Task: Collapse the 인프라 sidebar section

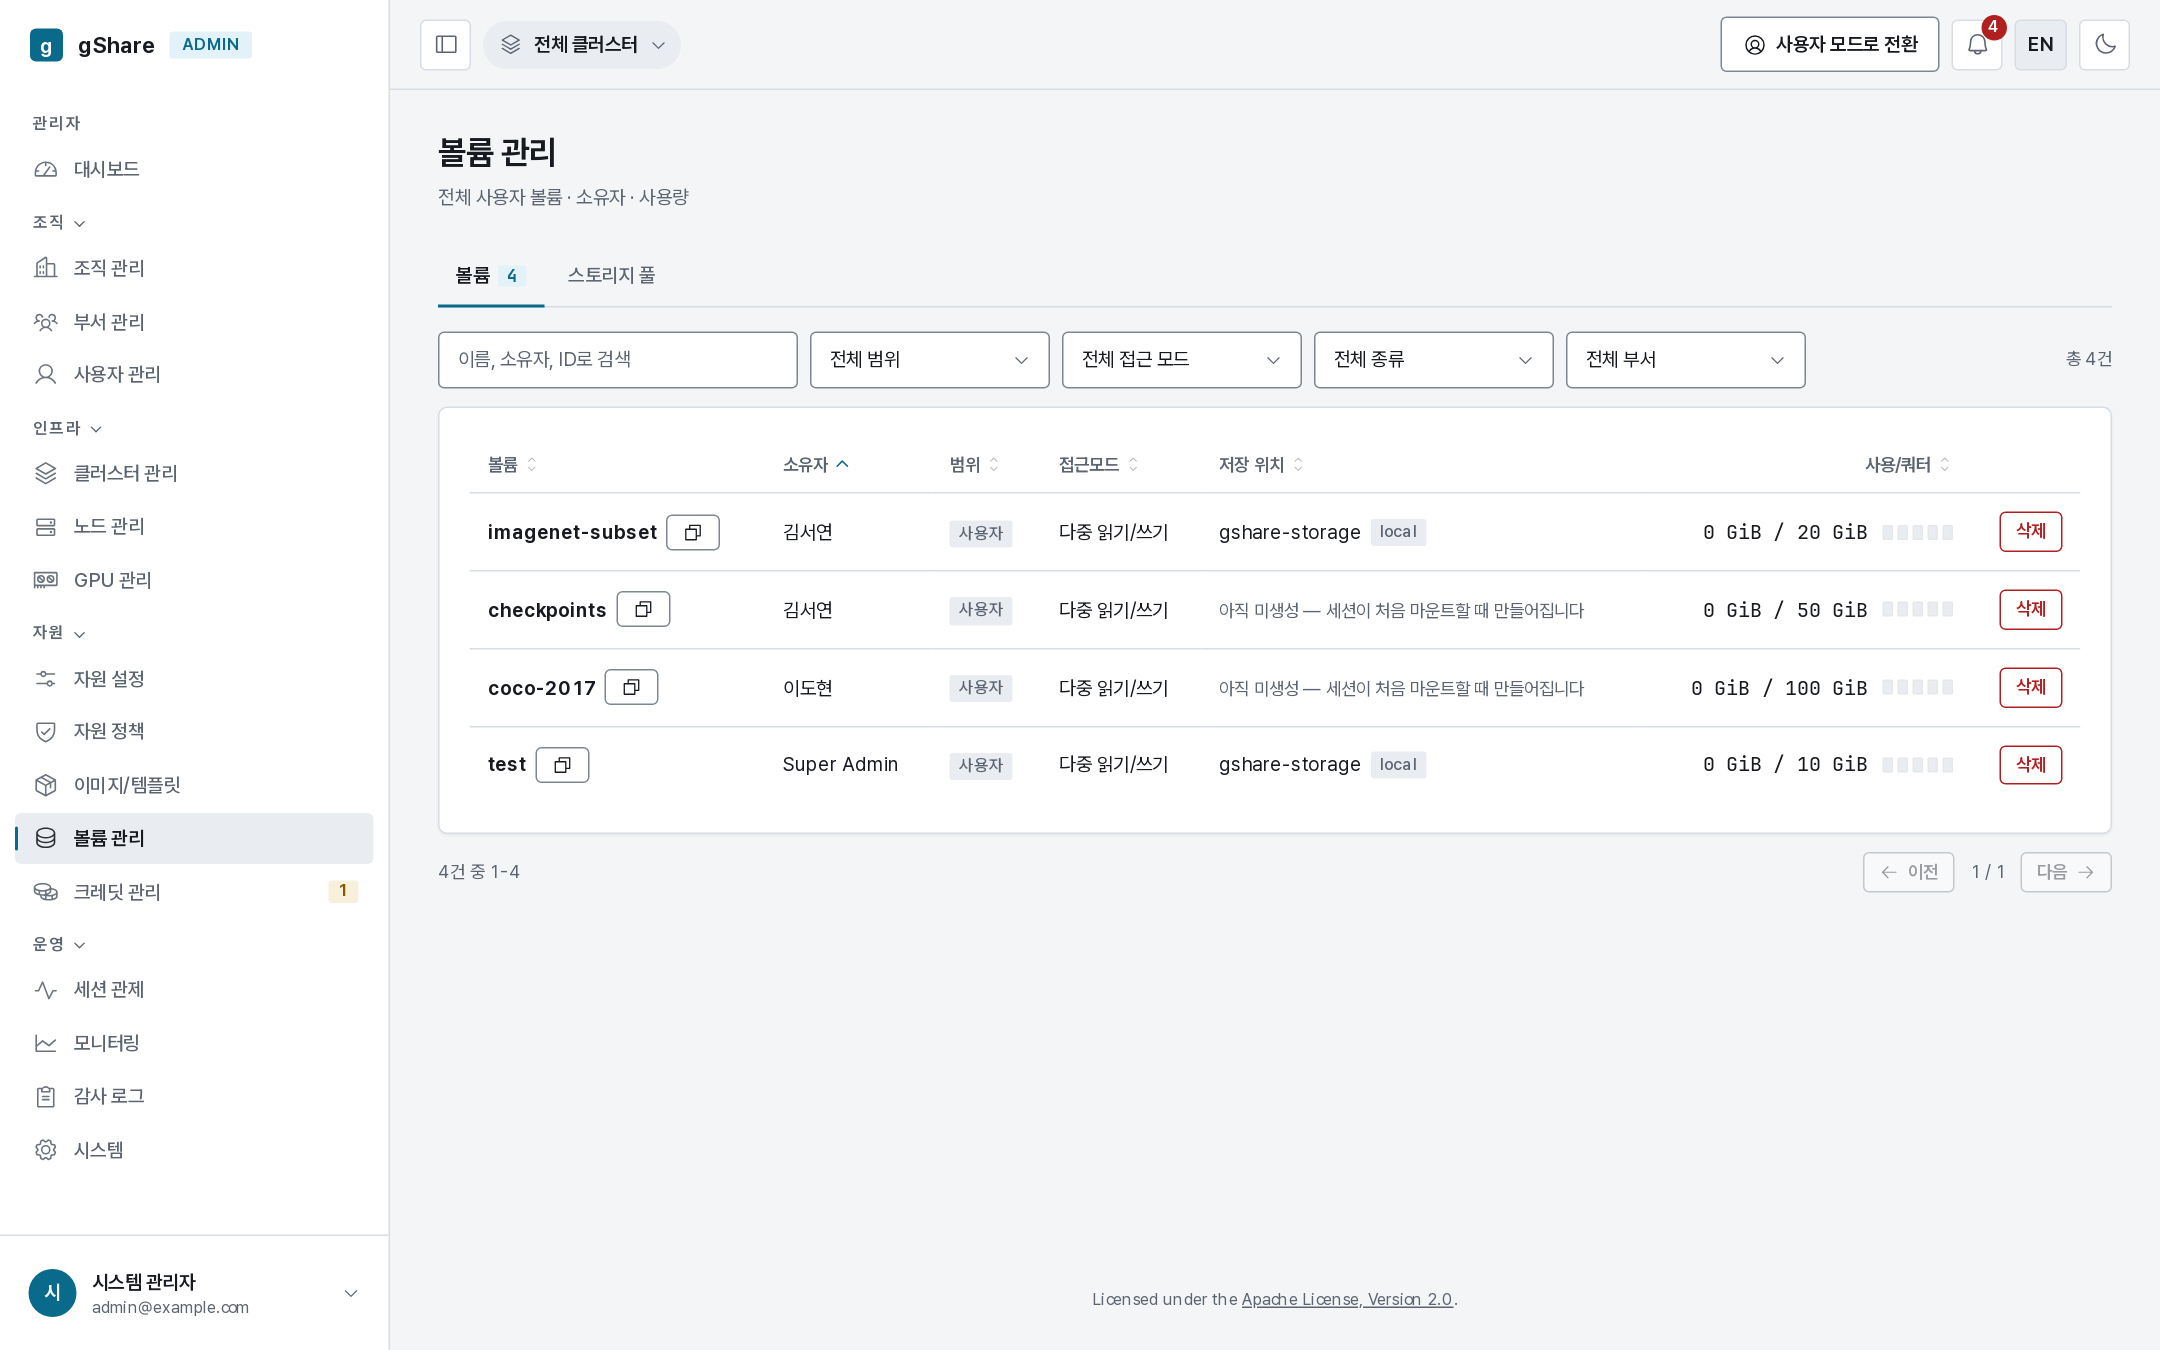Action: click(x=67, y=428)
